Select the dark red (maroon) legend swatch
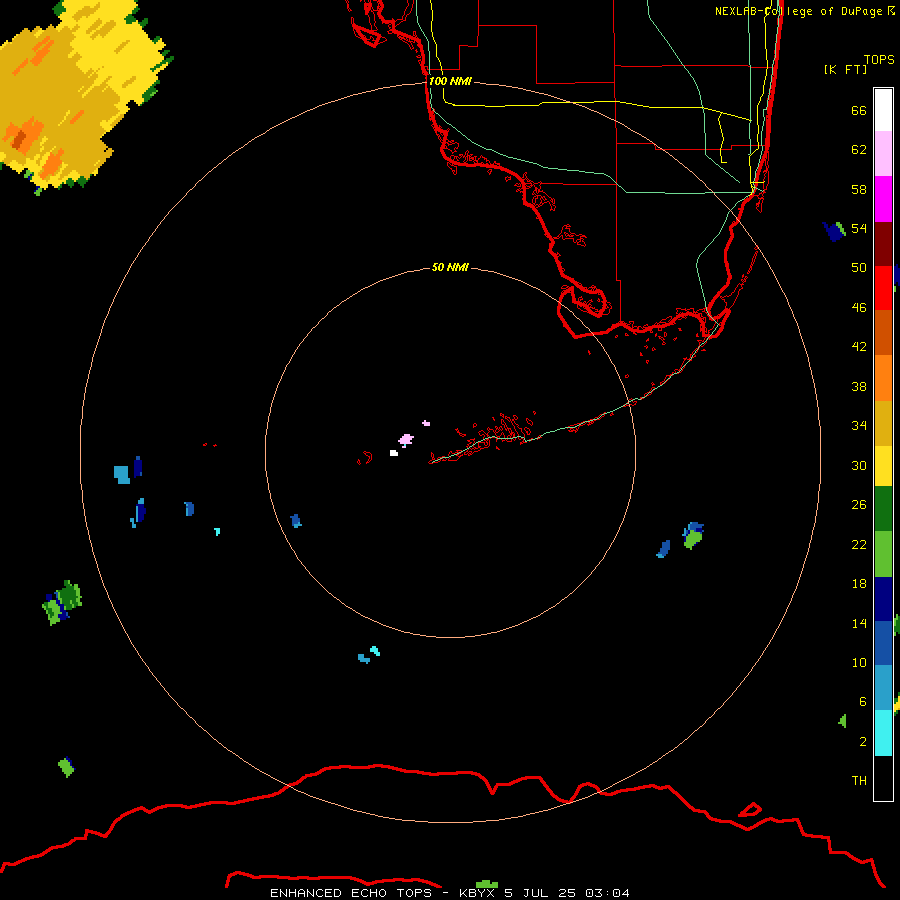This screenshot has width=900, height=900. pyautogui.click(x=883, y=244)
